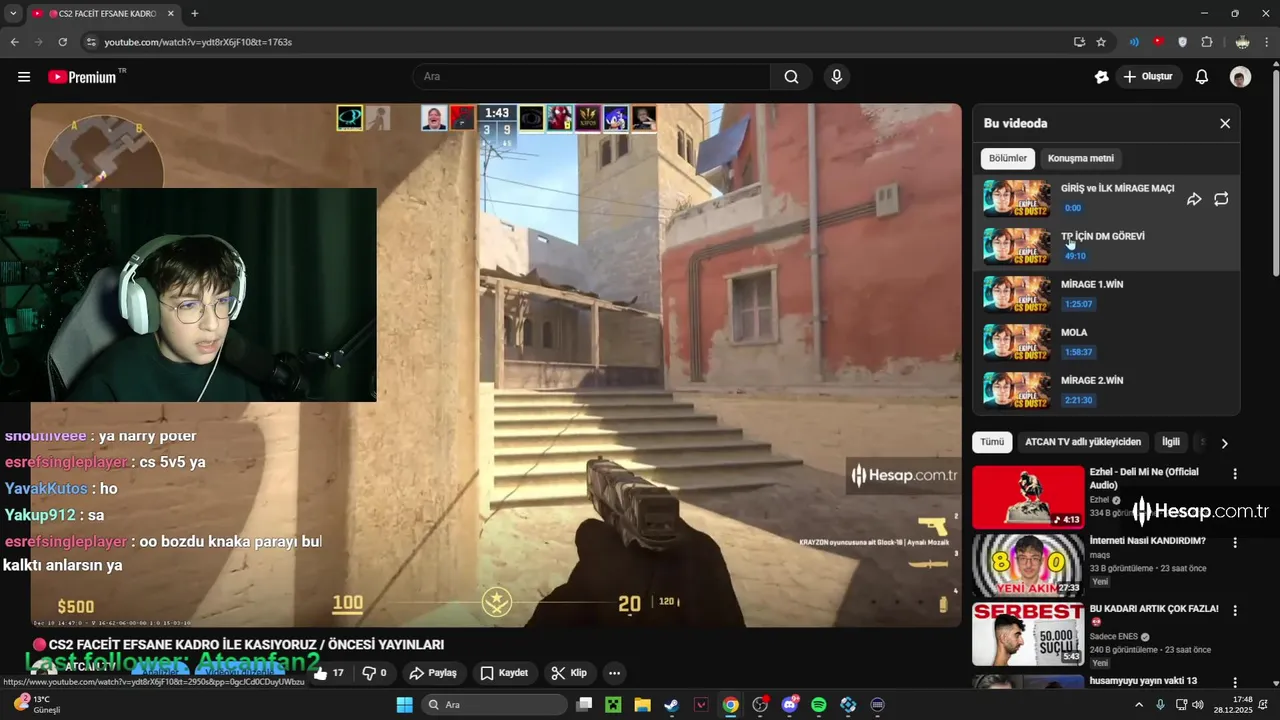Open options for Ezhel video

click(1235, 475)
